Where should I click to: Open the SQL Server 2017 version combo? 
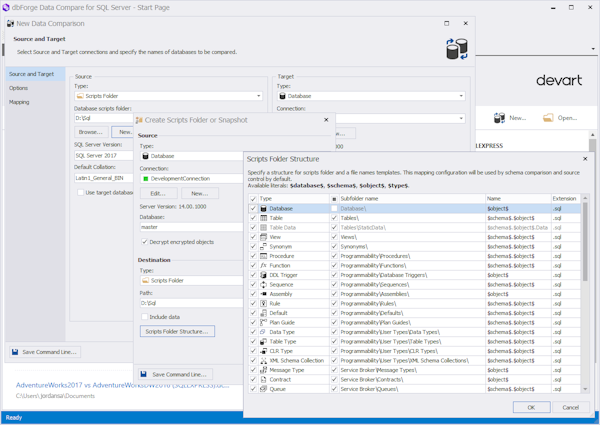[x=103, y=156]
